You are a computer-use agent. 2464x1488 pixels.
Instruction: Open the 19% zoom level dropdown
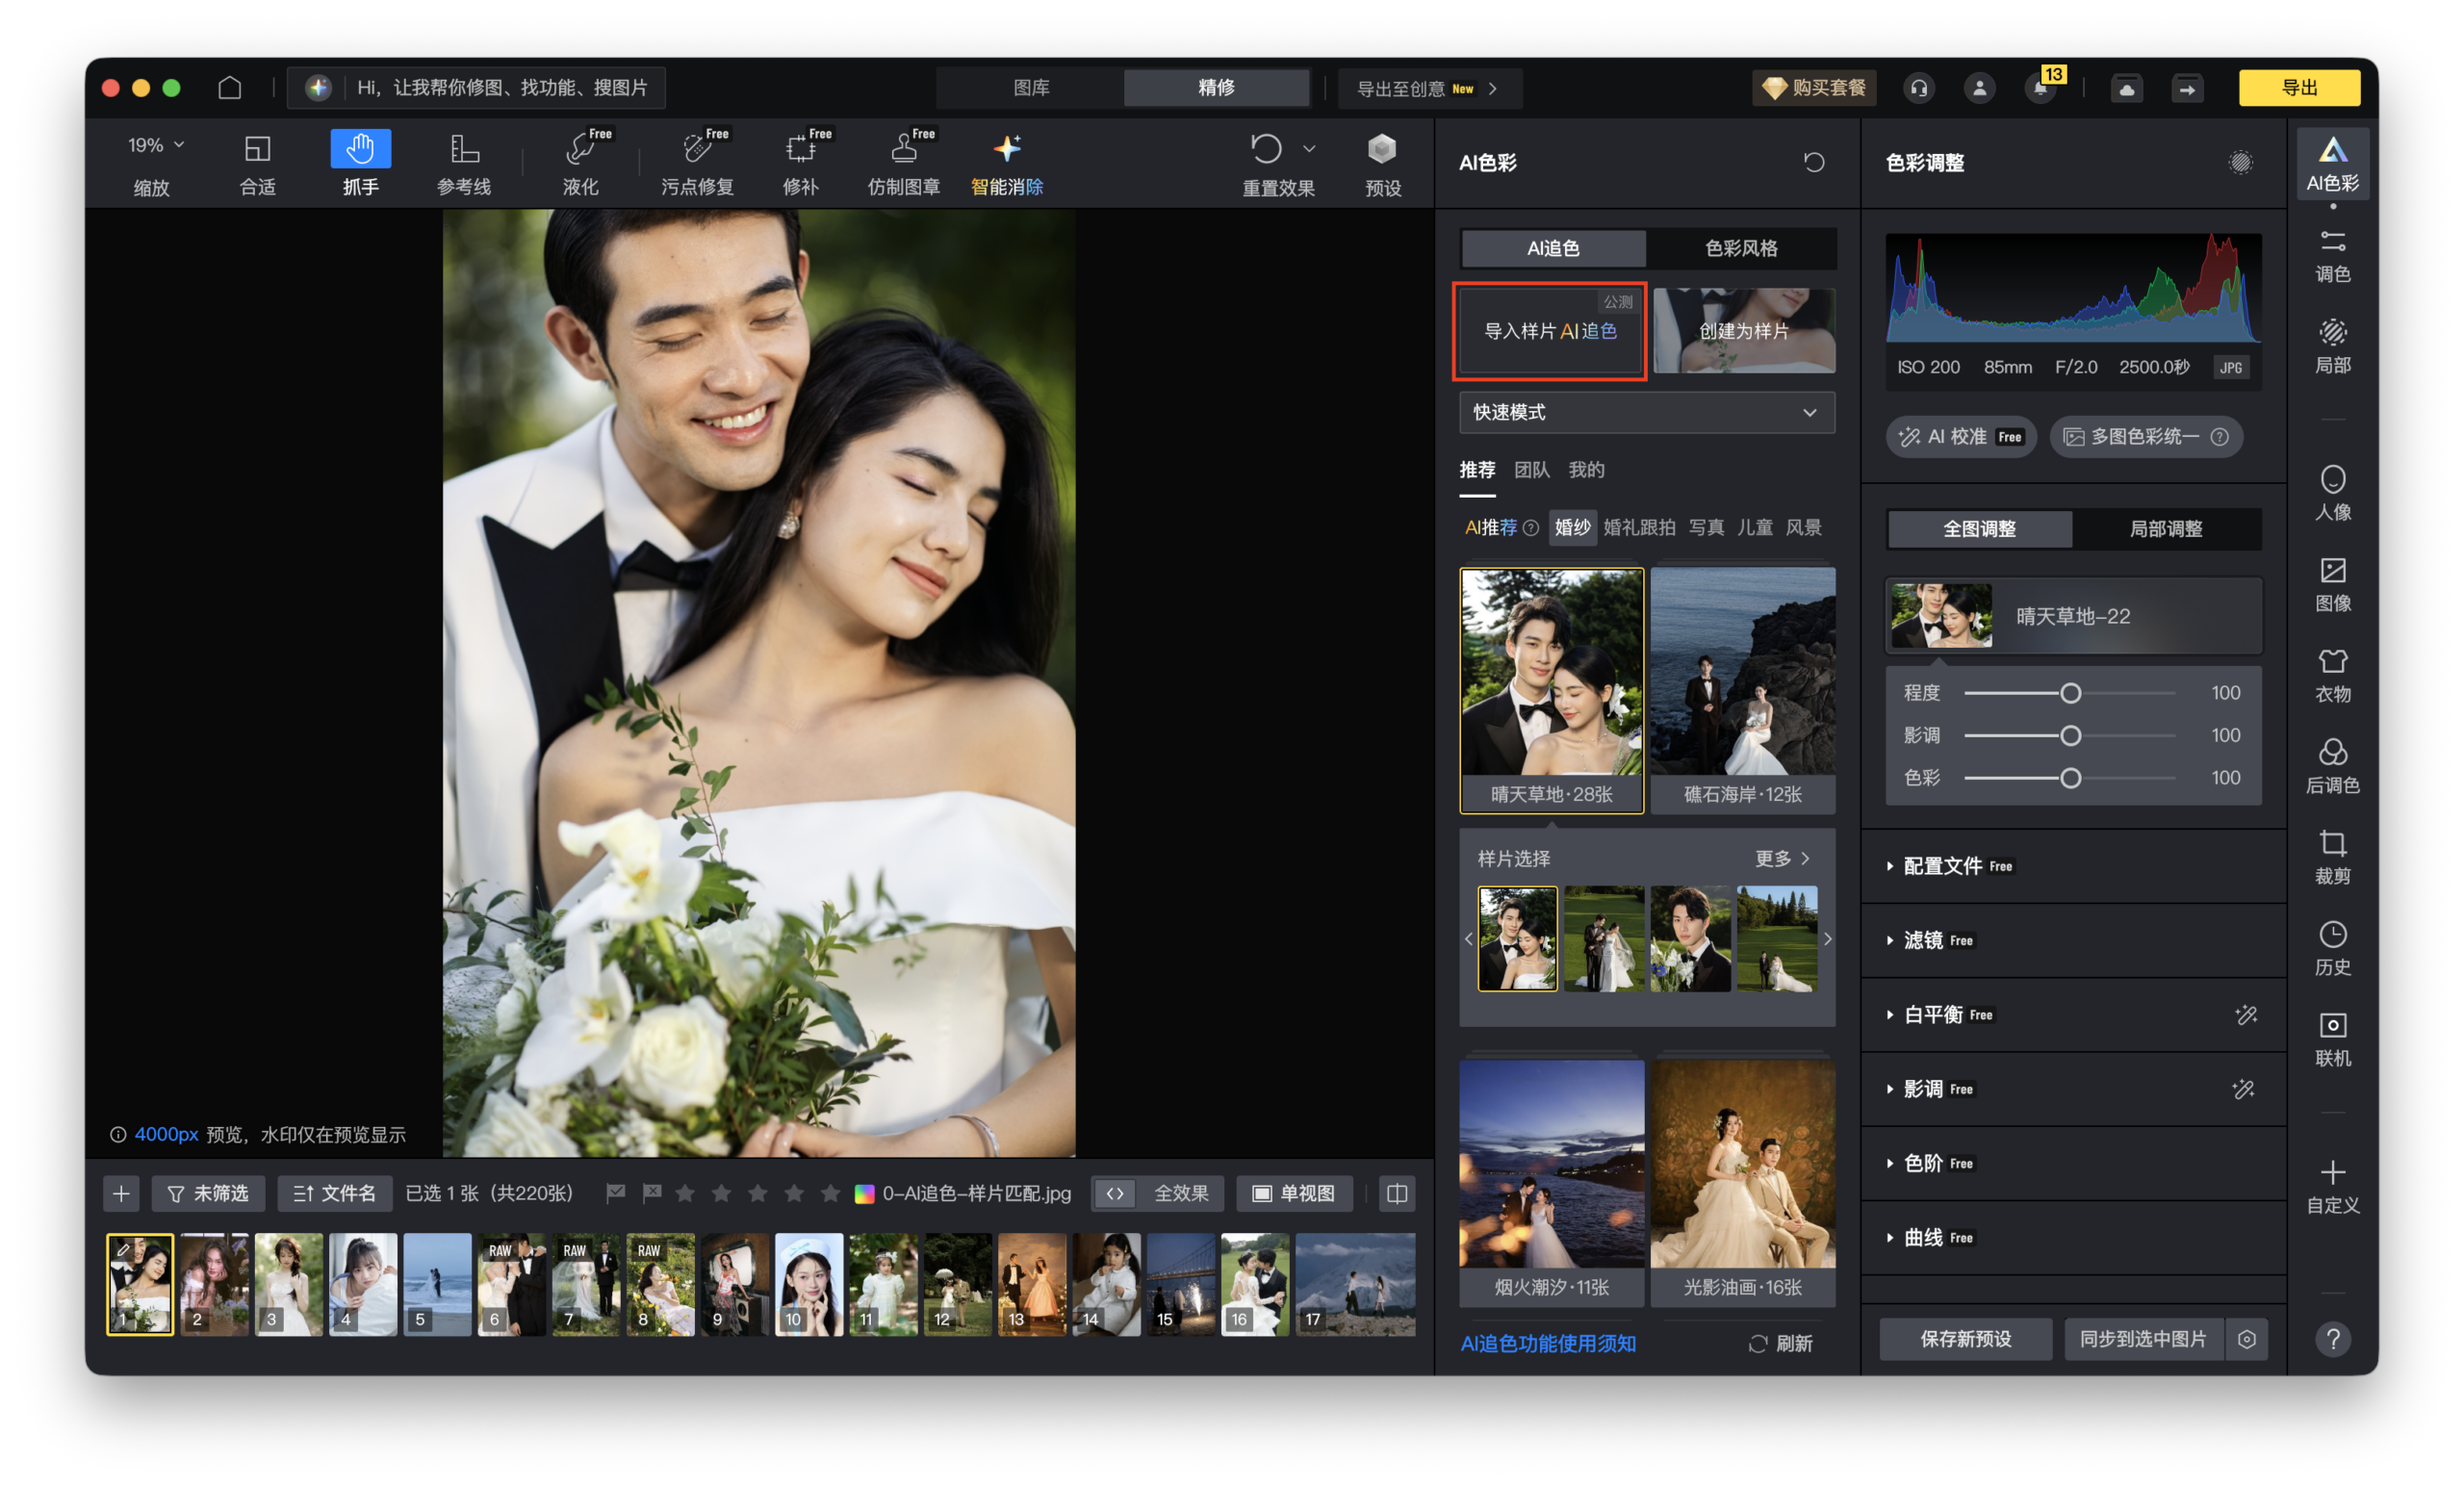coord(152,143)
